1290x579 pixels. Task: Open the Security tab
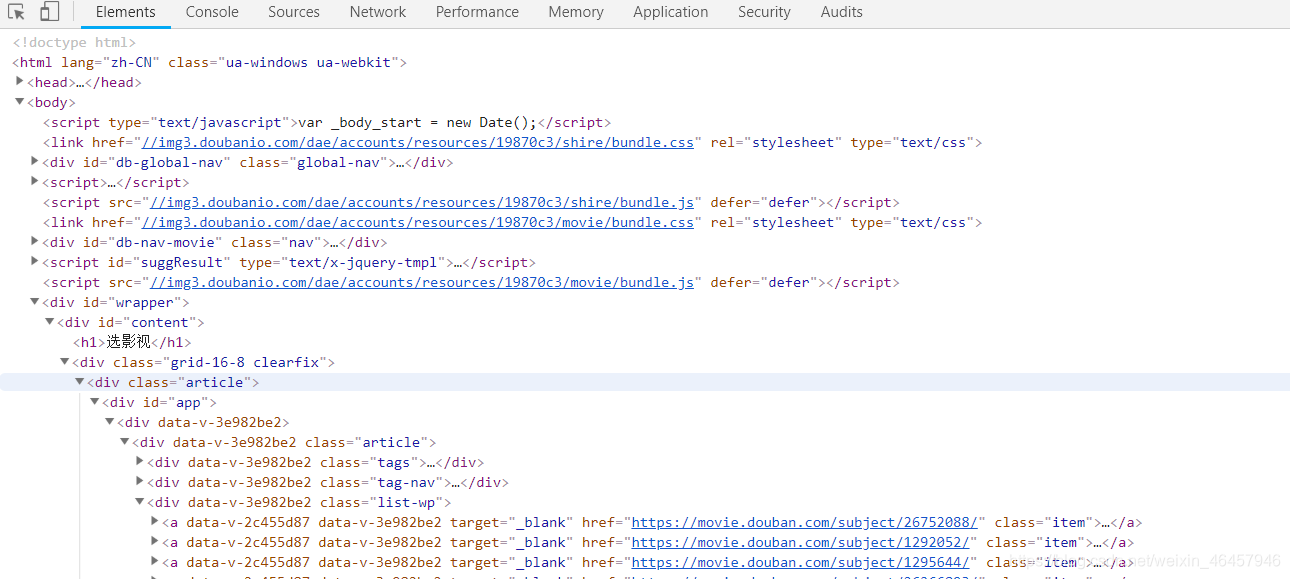764,12
